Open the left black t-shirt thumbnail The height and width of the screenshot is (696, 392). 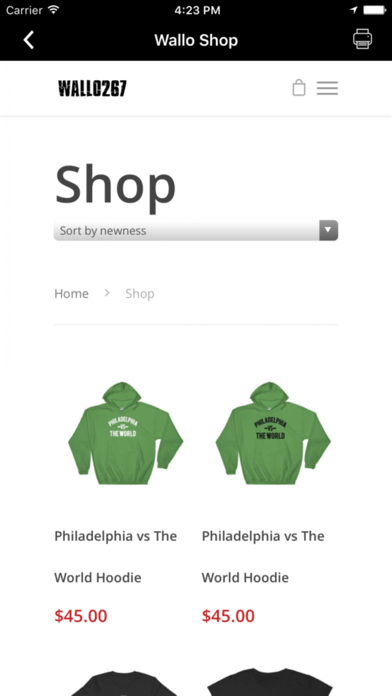(125, 682)
